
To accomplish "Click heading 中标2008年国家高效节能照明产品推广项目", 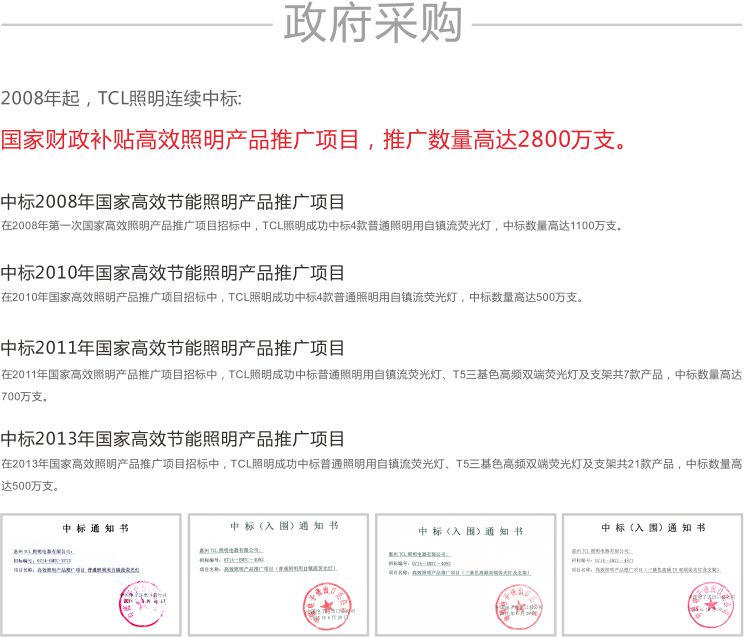I will click(173, 202).
